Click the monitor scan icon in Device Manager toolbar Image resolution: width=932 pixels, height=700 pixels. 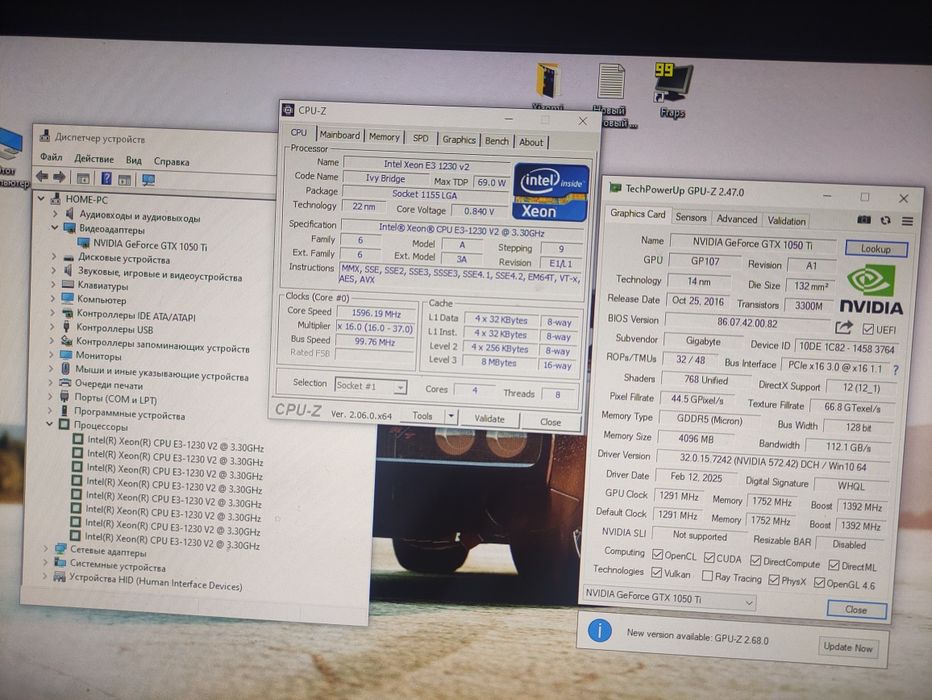click(x=149, y=179)
